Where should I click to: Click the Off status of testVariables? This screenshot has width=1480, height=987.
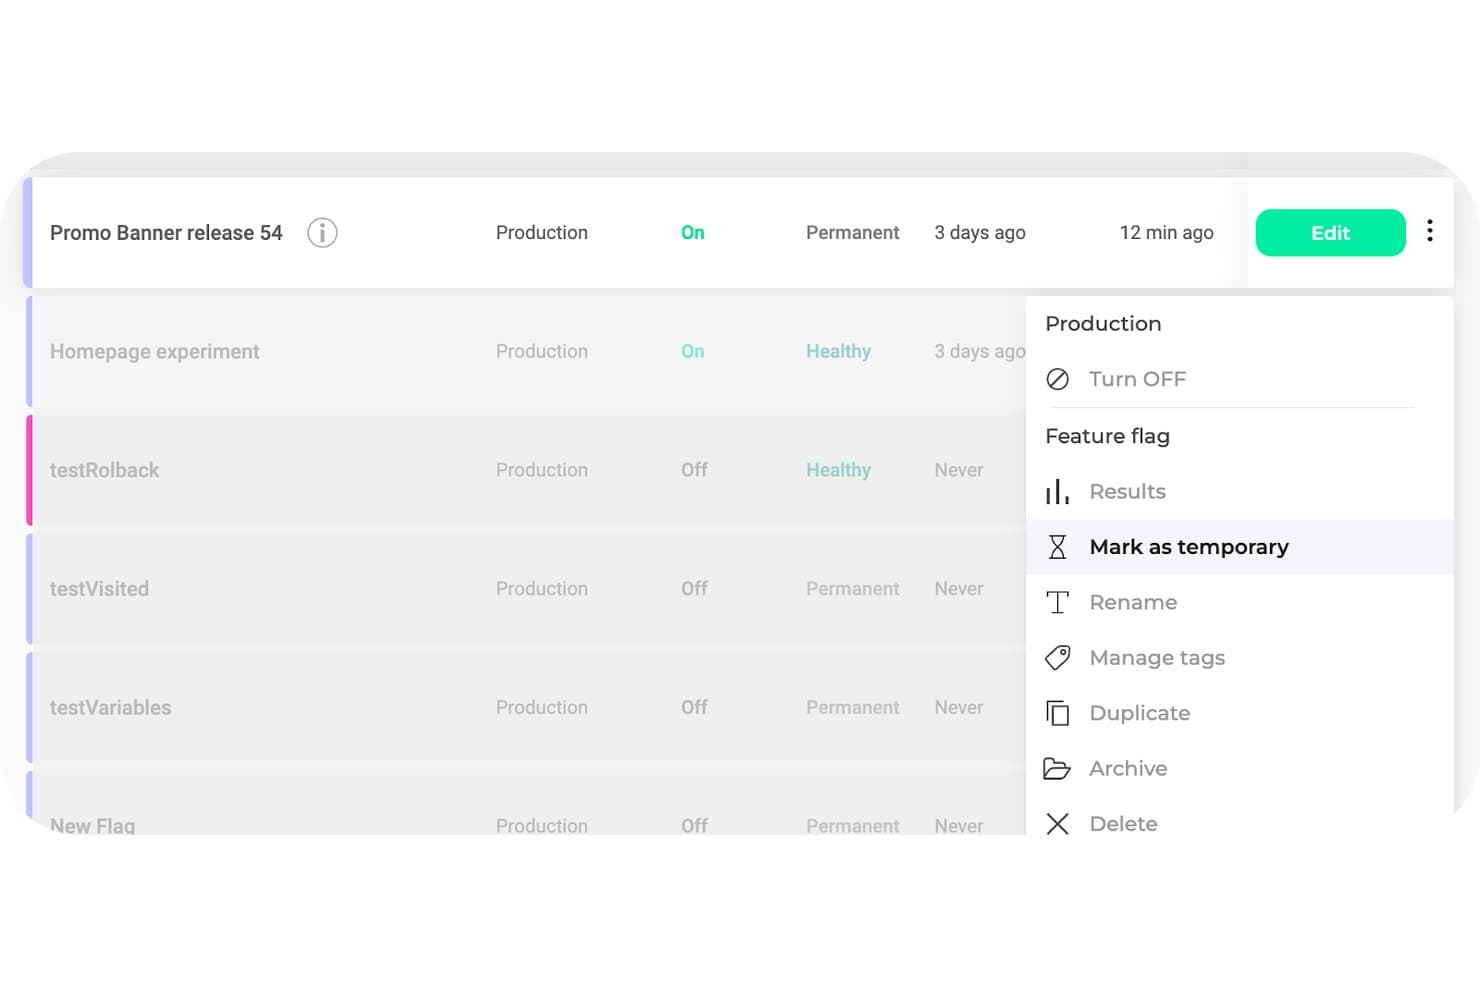coord(694,707)
